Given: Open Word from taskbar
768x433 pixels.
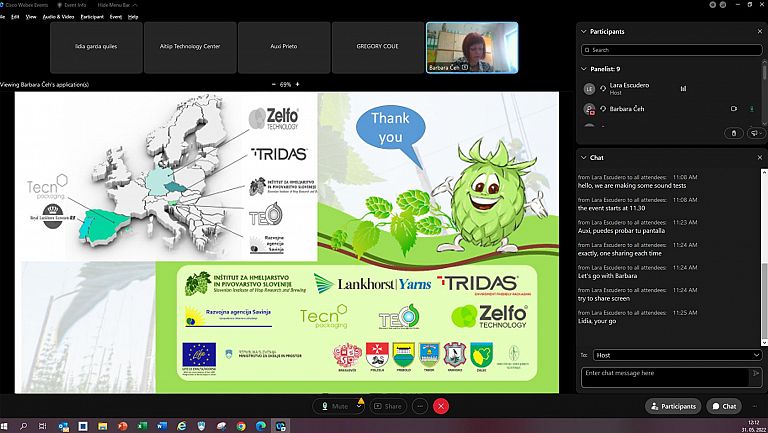Looking at the screenshot, I should (x=162, y=426).
